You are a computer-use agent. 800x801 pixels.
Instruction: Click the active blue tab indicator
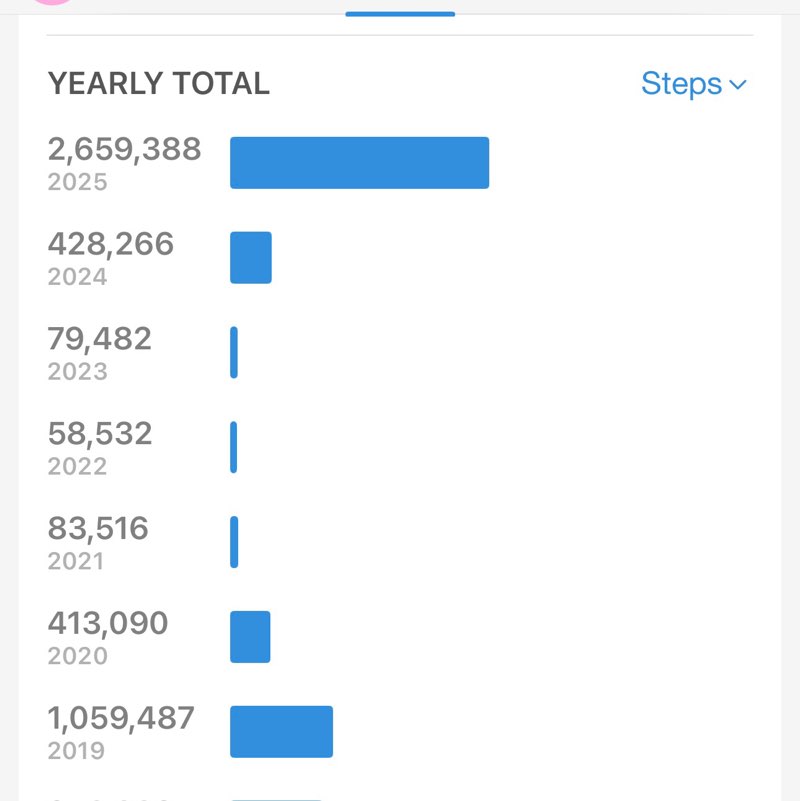(400, 14)
